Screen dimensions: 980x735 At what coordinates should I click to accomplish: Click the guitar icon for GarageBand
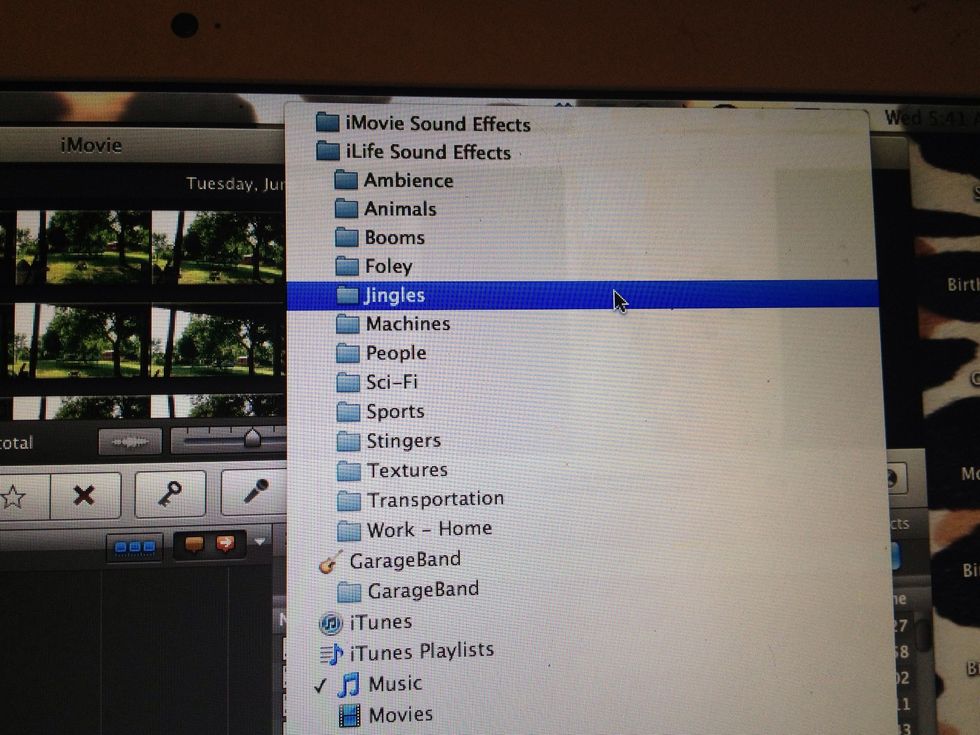pyautogui.click(x=330, y=562)
